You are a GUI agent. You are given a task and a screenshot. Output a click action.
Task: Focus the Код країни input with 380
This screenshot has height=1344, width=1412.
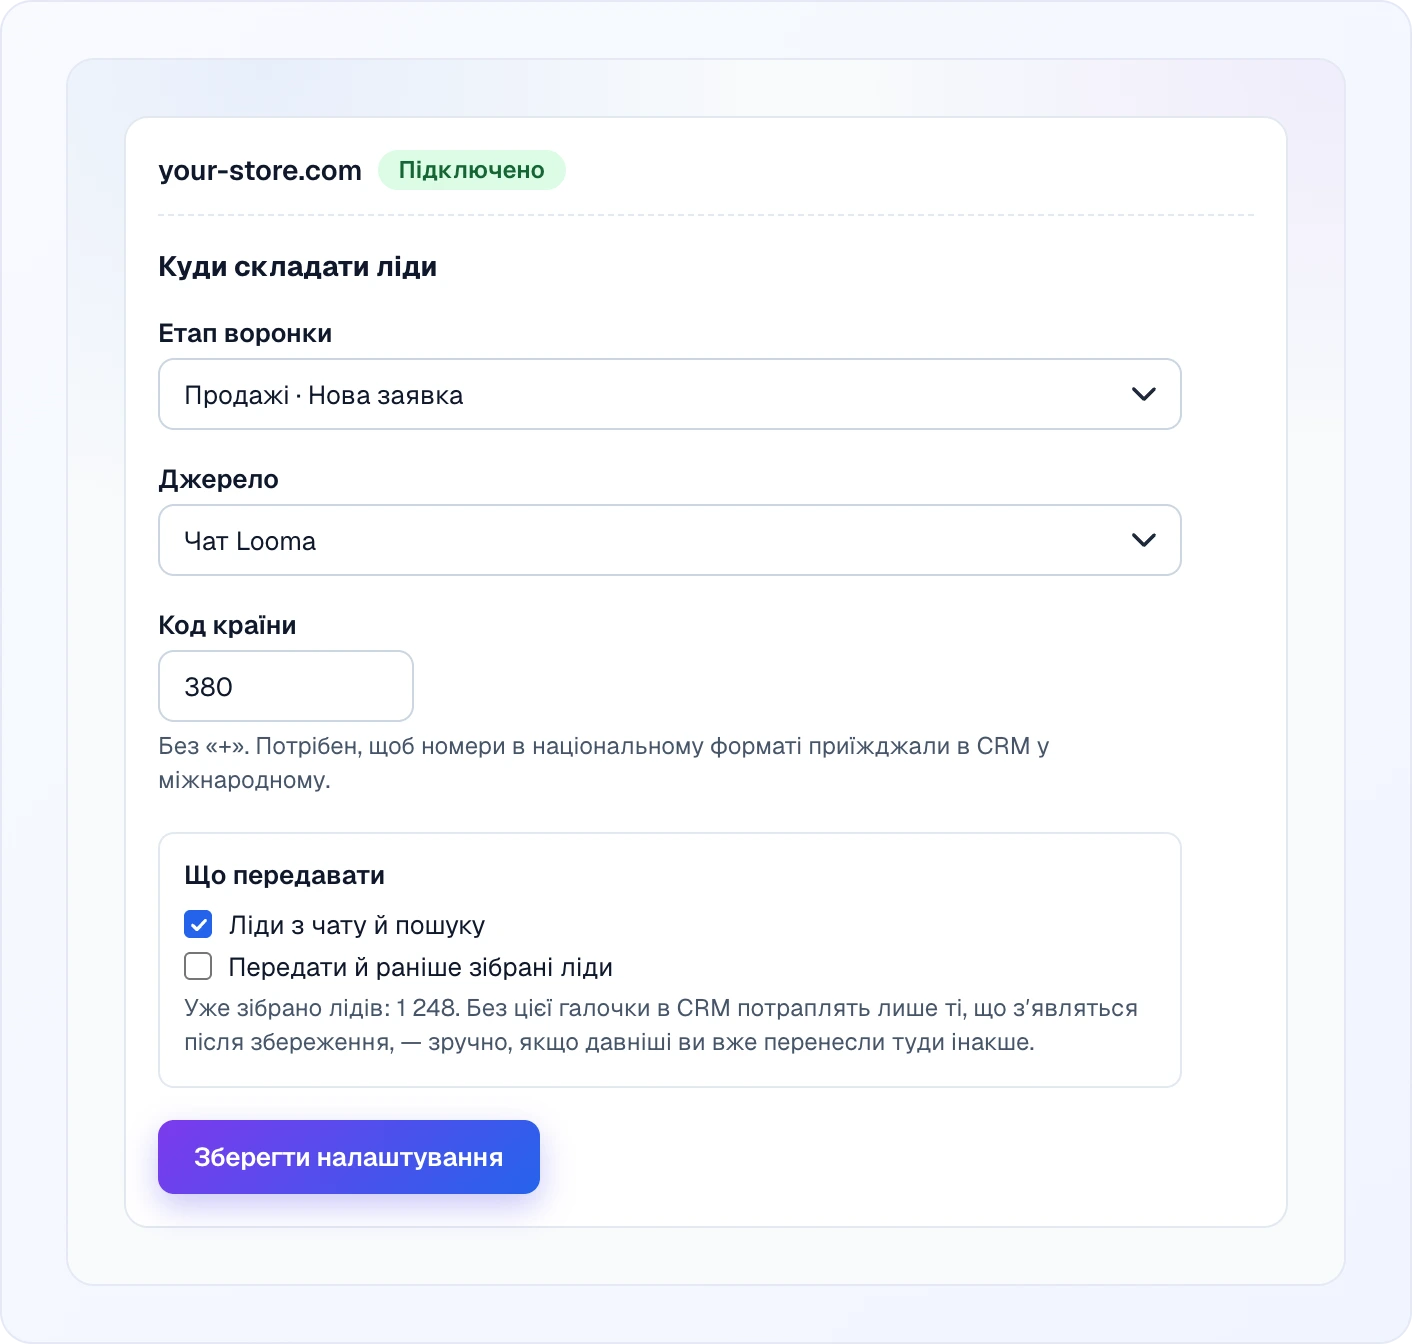pyautogui.click(x=286, y=686)
